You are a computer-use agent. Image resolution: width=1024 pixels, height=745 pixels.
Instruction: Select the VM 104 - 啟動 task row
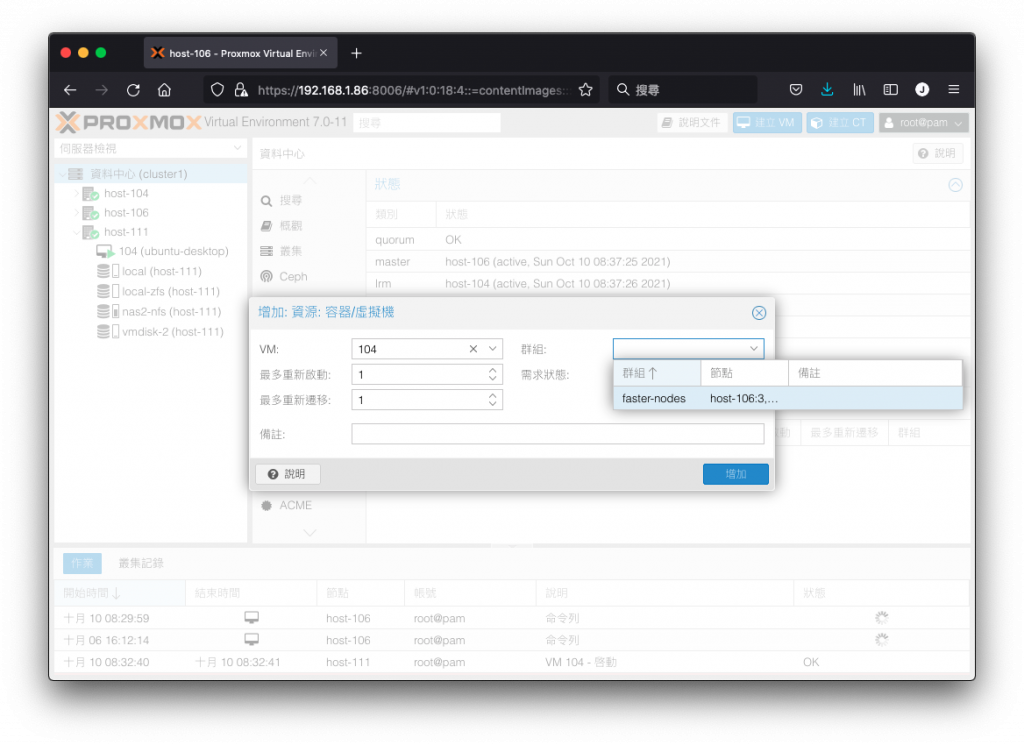(512, 662)
